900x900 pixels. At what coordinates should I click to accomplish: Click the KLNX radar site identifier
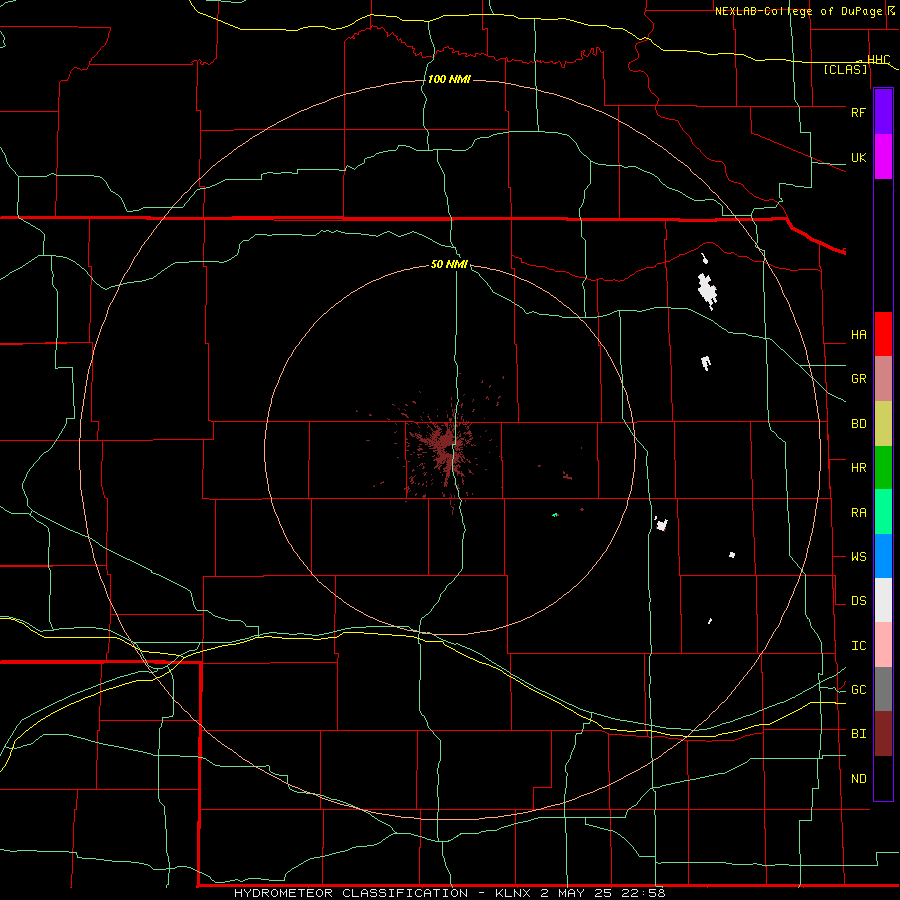[x=514, y=893]
